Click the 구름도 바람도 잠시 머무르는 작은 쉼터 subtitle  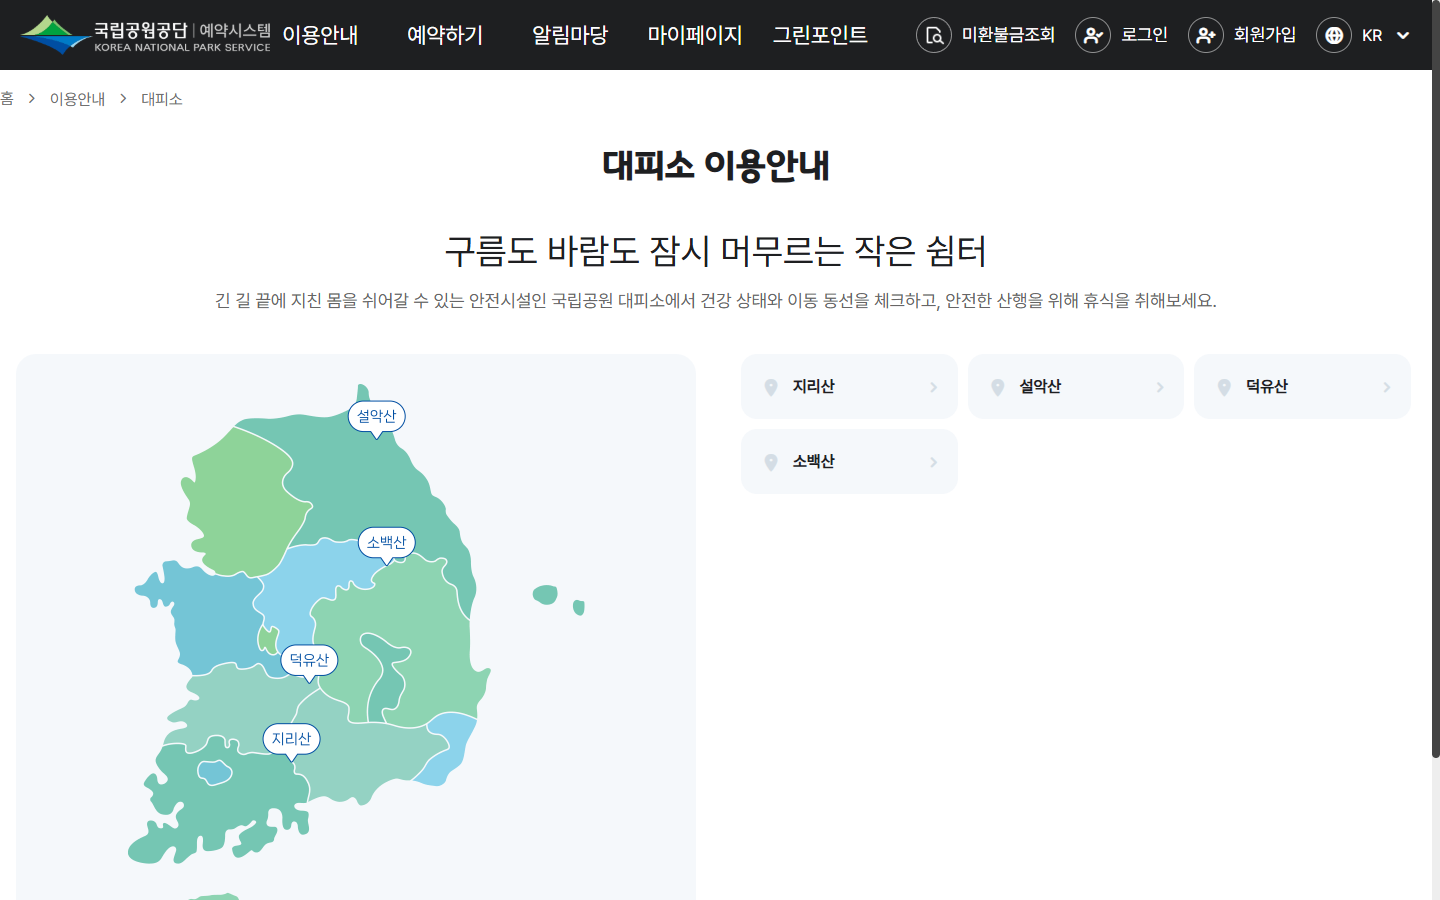pos(716,251)
